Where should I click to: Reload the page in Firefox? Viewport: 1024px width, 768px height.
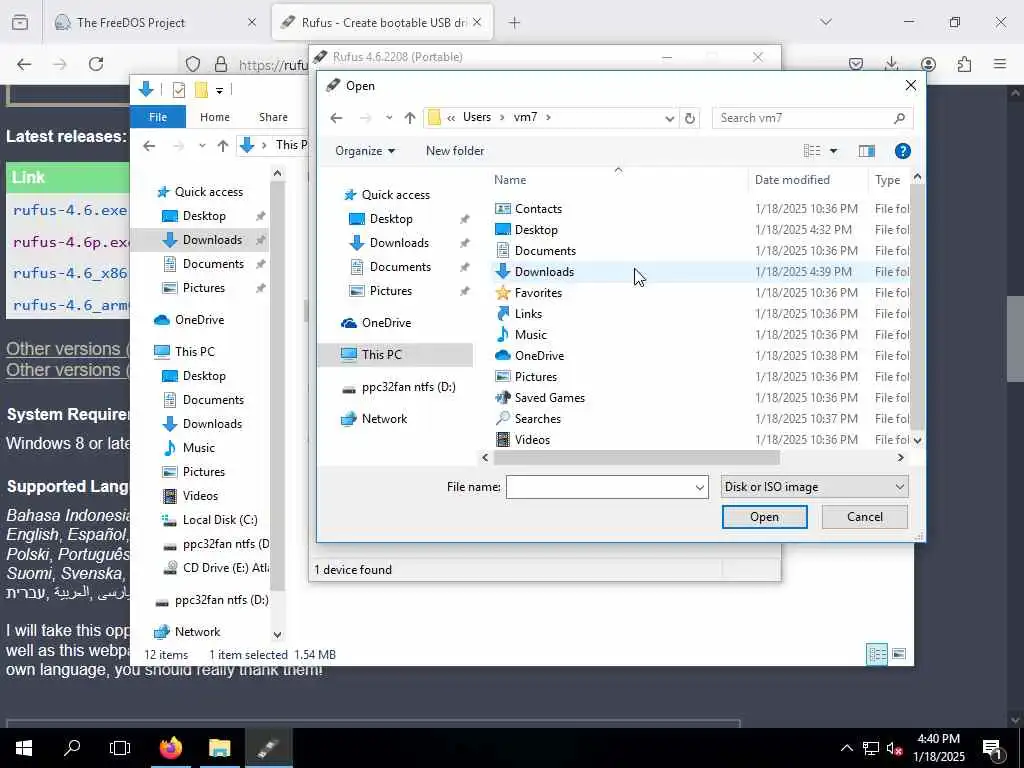coord(96,64)
